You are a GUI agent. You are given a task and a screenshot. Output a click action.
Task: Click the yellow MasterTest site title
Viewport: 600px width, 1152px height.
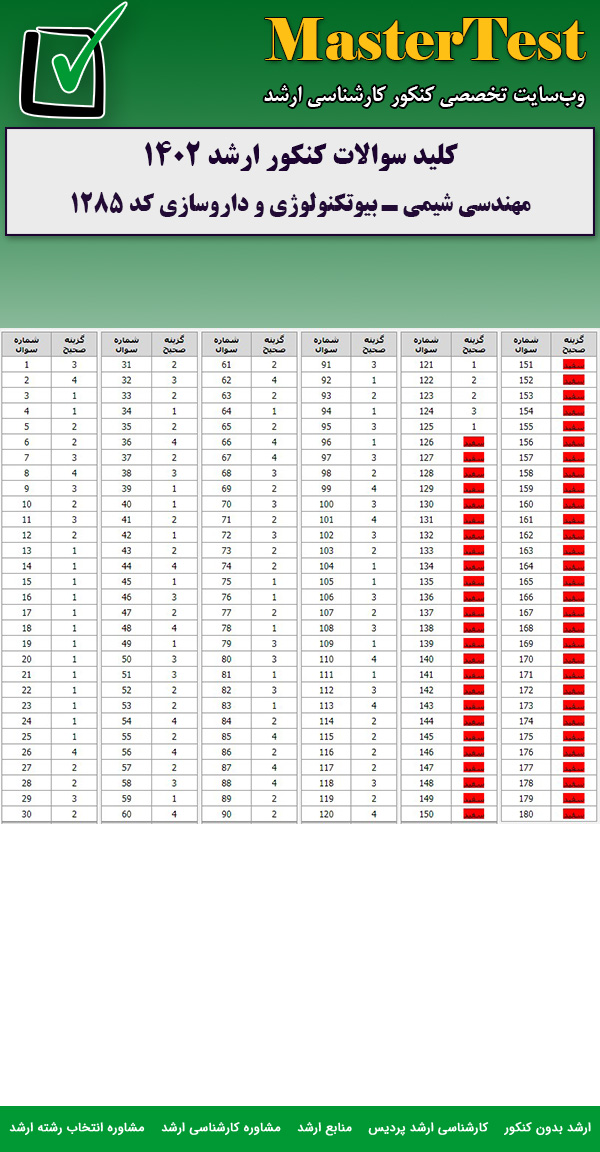pos(425,42)
